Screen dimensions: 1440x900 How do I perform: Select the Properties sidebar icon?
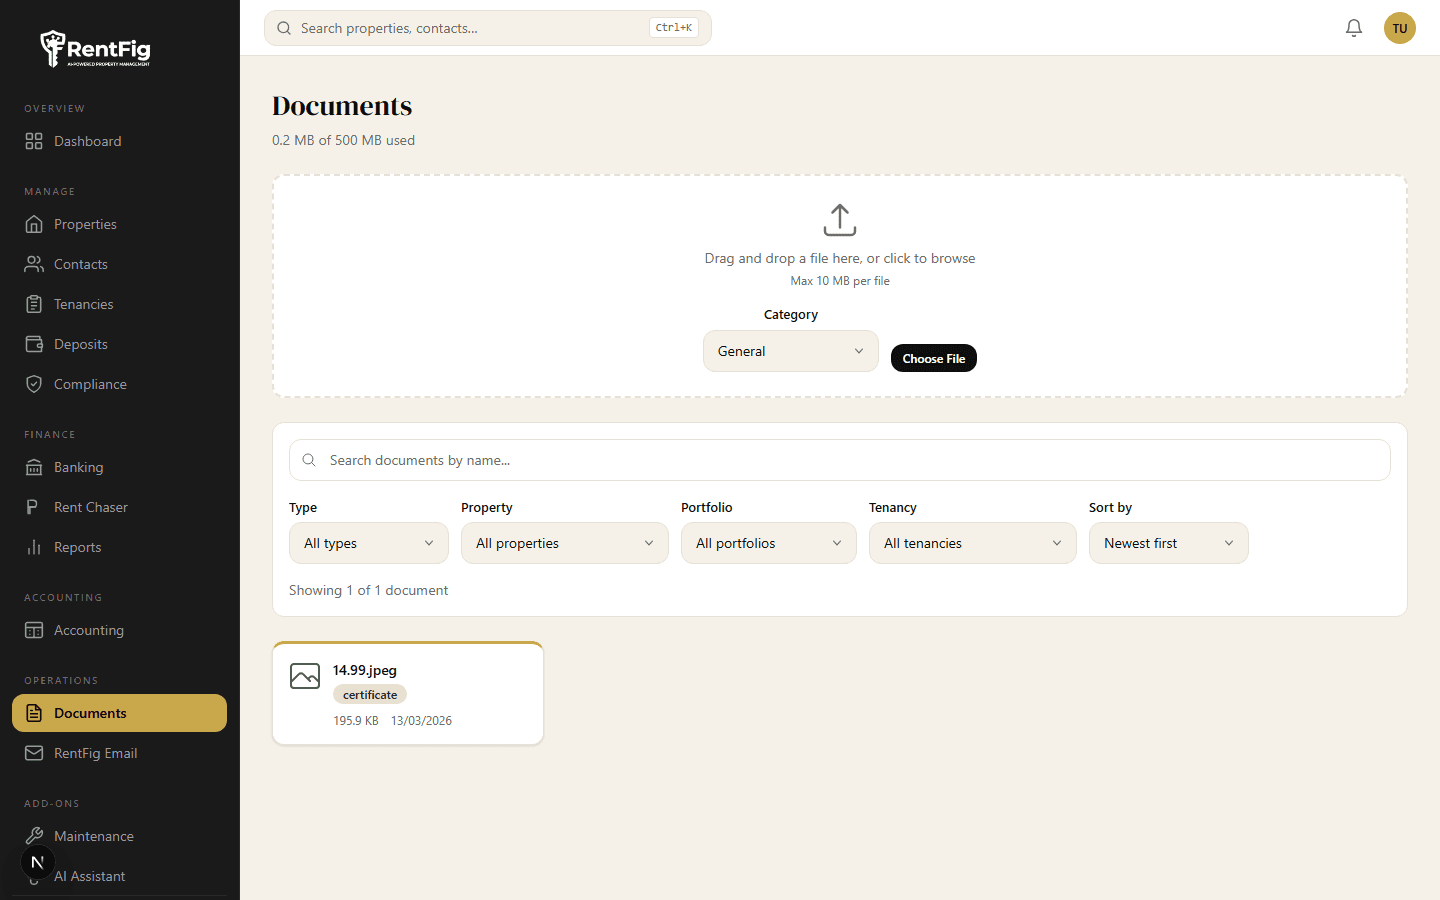click(35, 224)
